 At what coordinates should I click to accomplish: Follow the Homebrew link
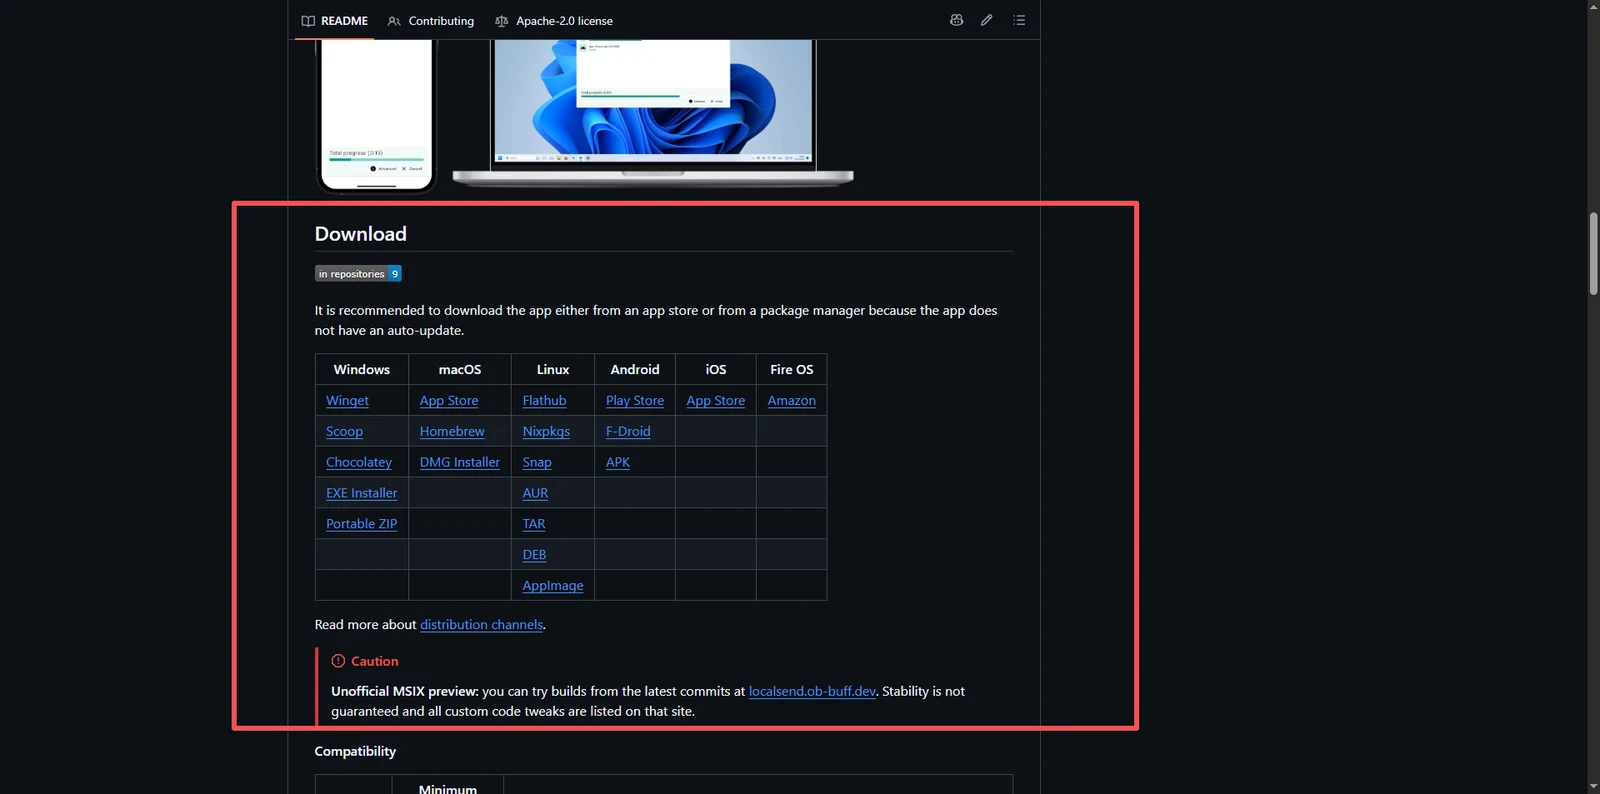[452, 432]
